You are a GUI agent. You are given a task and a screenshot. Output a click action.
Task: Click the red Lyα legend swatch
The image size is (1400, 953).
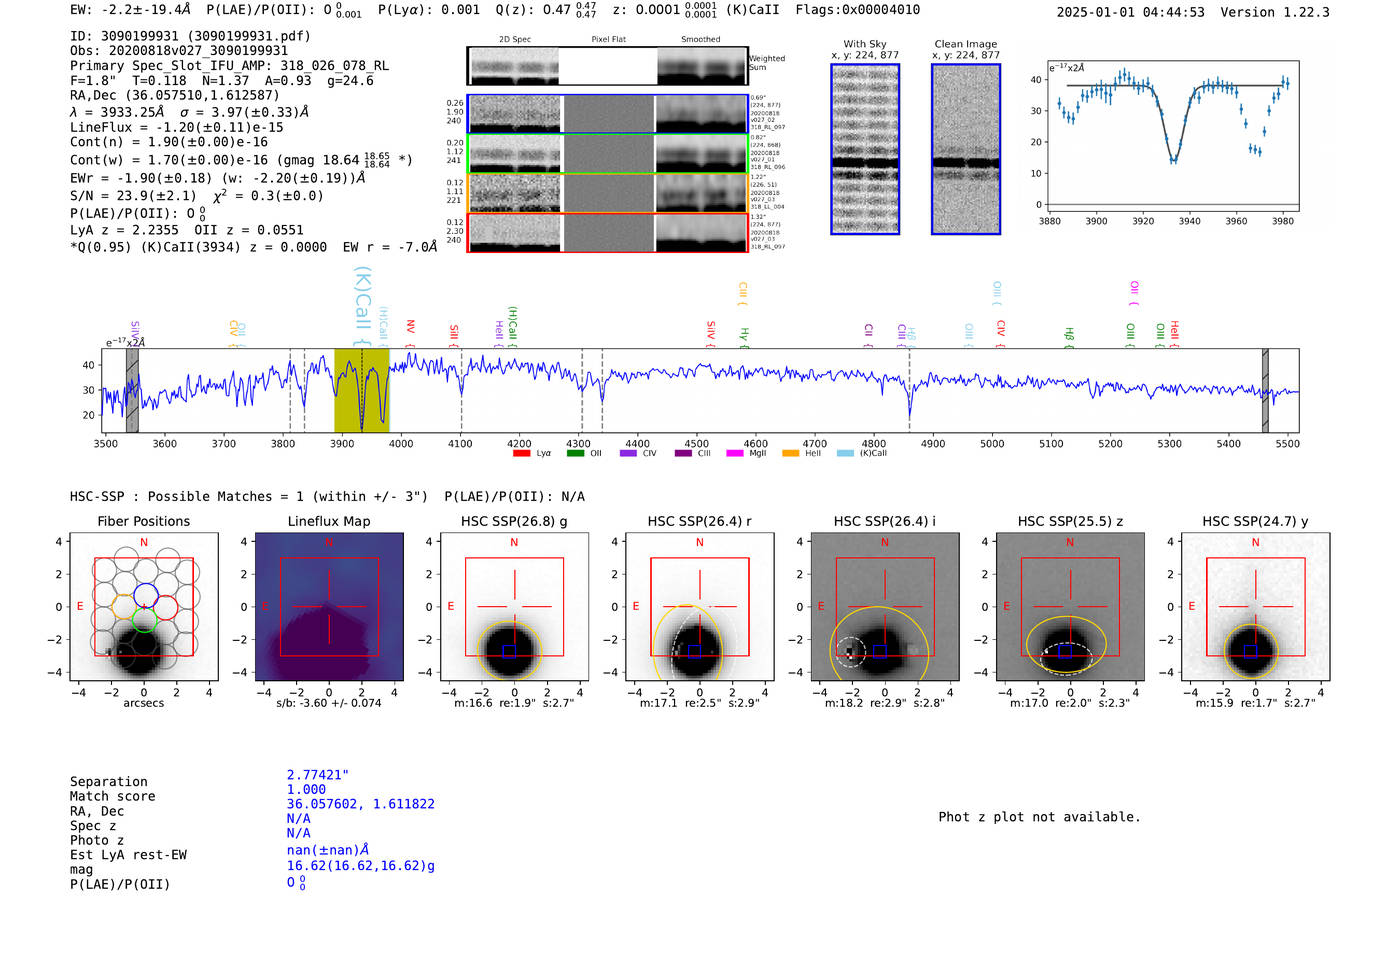point(521,453)
